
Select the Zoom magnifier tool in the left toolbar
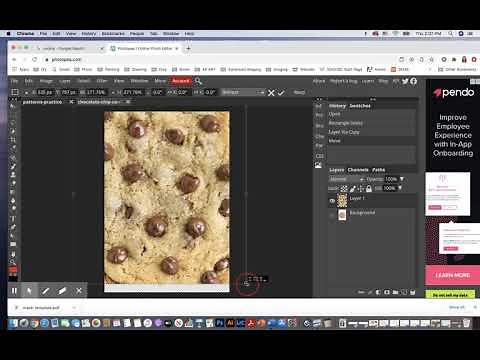pyautogui.click(x=13, y=262)
